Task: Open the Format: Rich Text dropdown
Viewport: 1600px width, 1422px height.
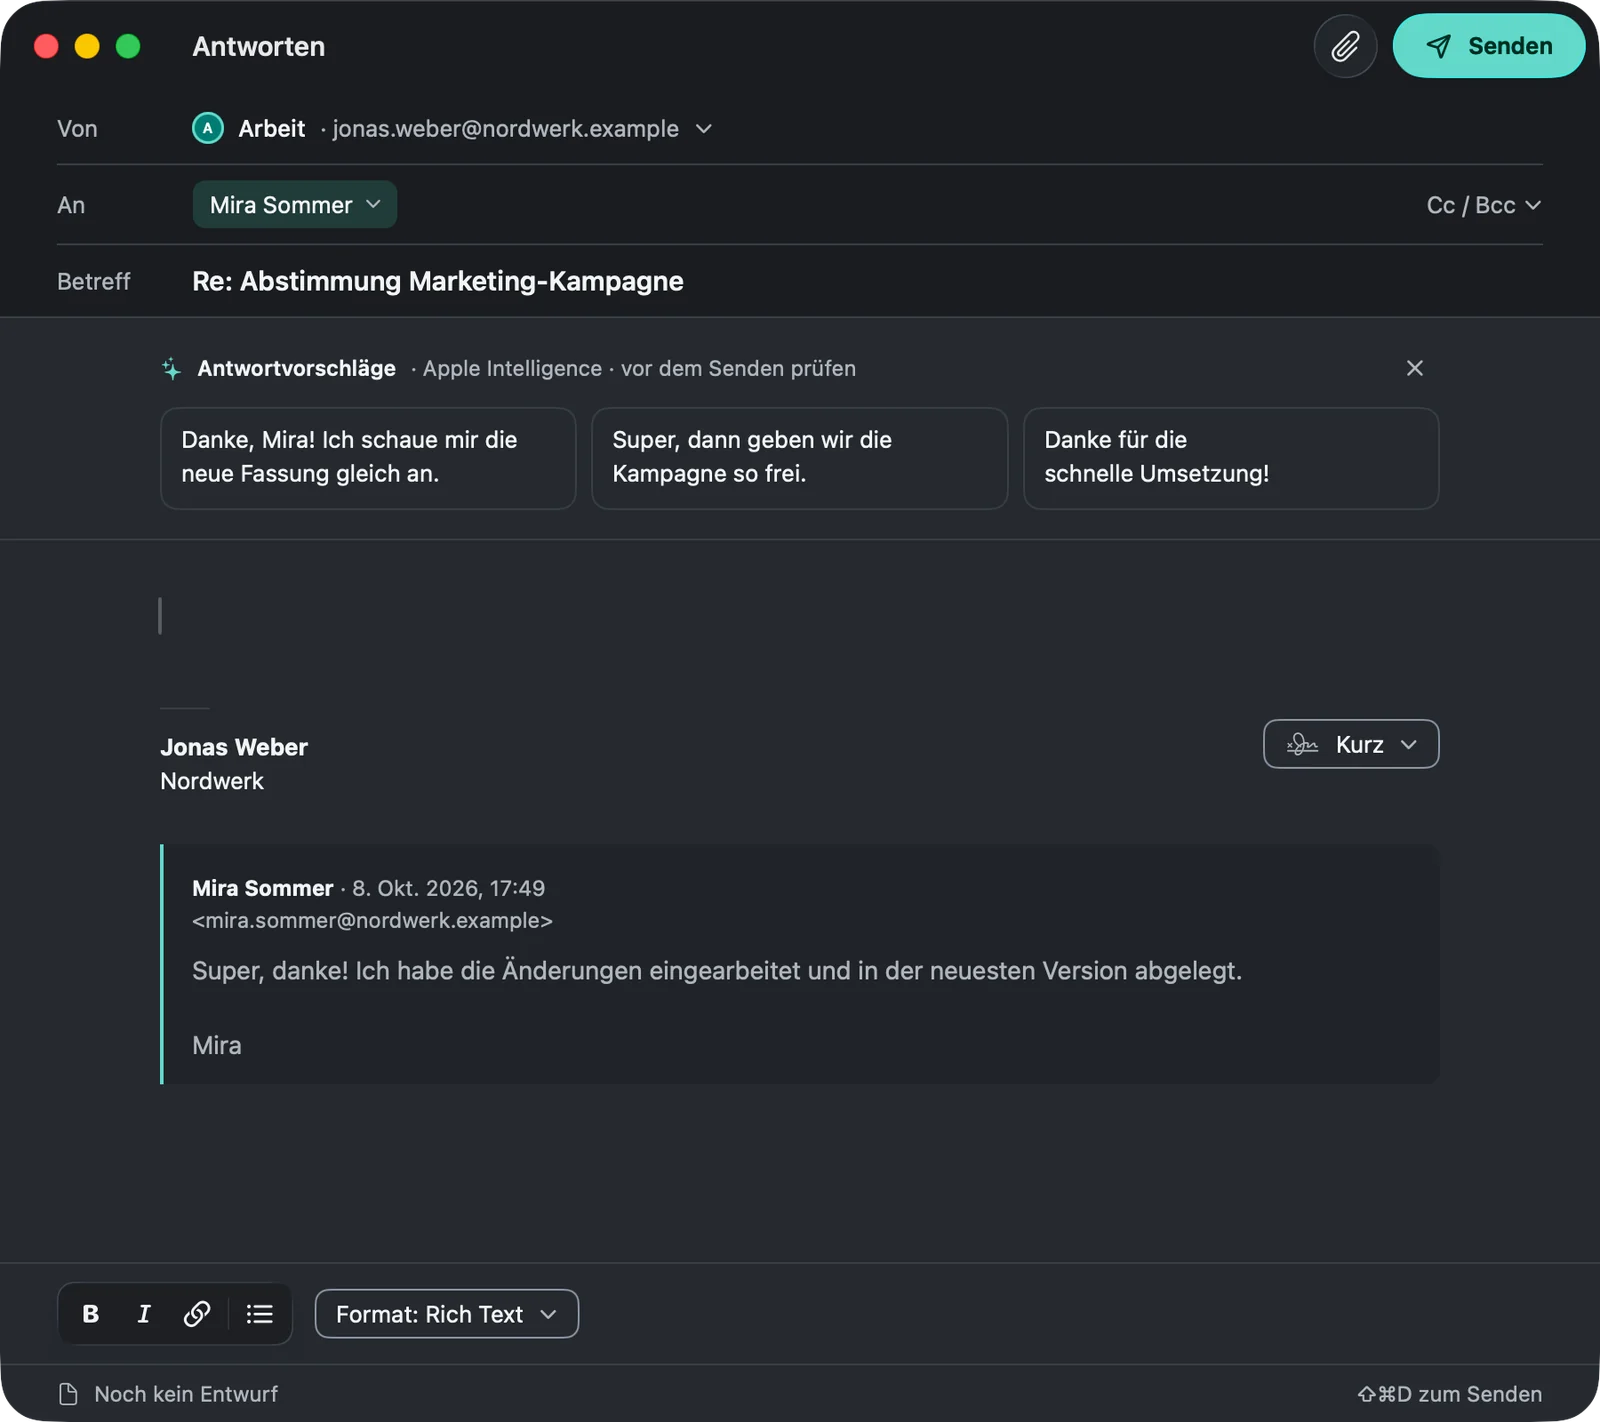Action: coord(447,1314)
